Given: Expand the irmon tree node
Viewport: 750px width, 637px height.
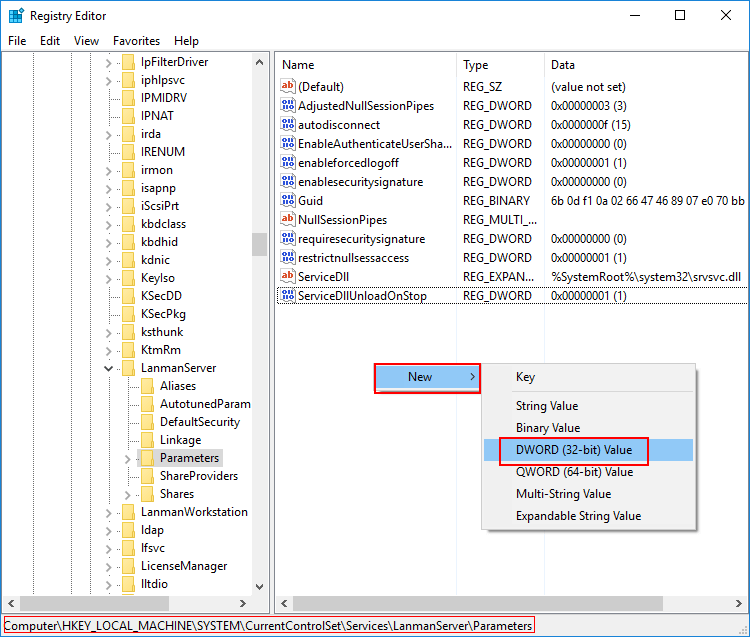Looking at the screenshot, I should 109,171.
